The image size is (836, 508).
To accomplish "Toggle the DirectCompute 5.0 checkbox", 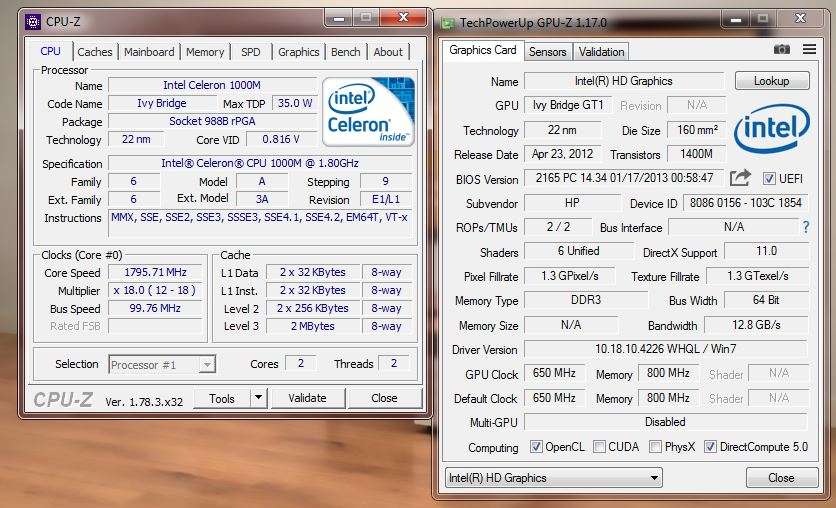I will [x=710, y=447].
